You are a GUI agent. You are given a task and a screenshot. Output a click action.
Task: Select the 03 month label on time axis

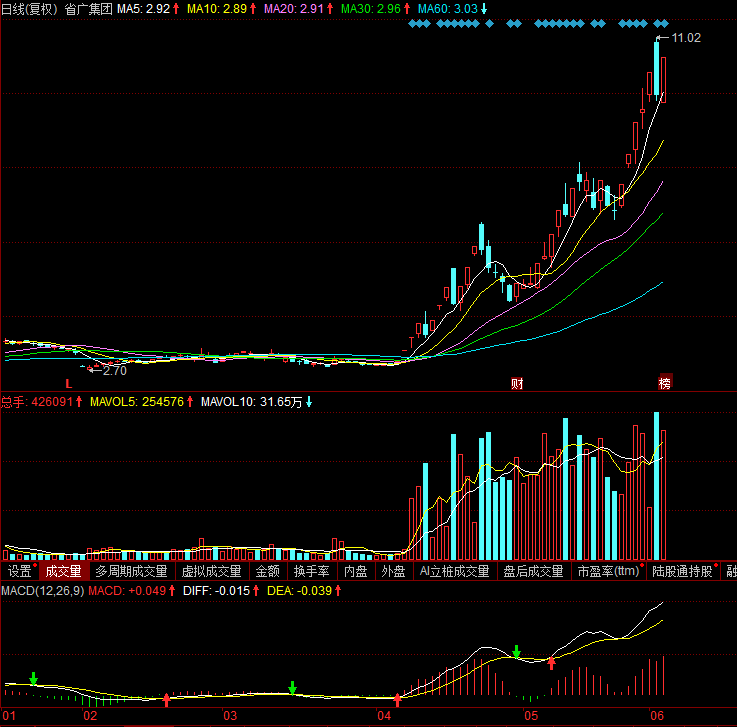tap(230, 716)
